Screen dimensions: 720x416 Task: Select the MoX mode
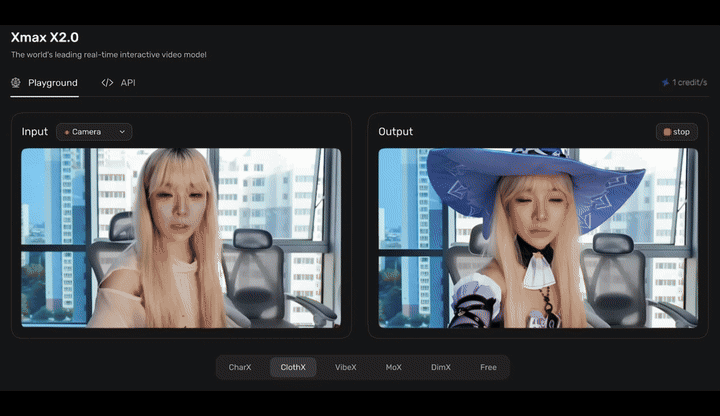394,367
